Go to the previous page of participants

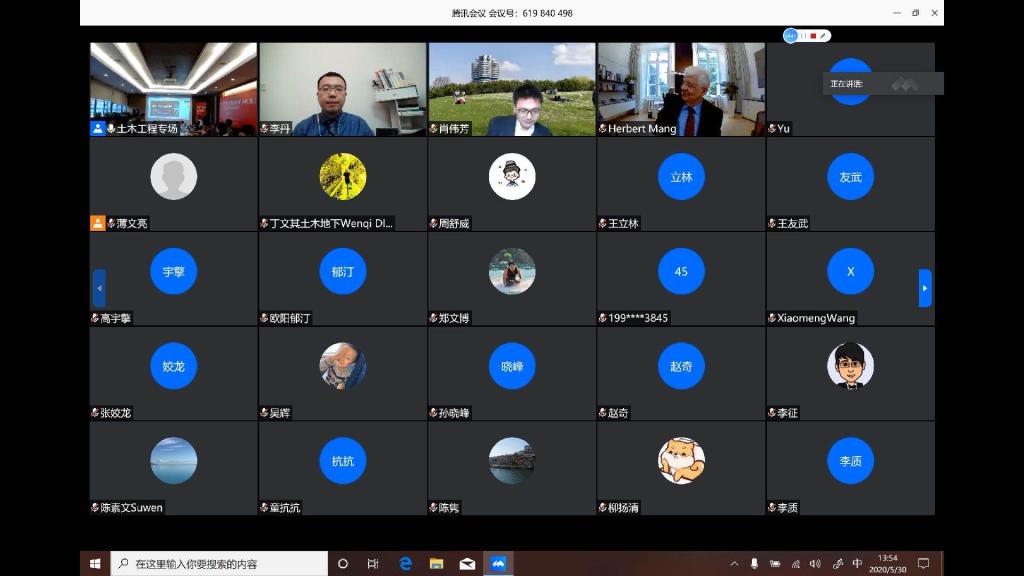[x=99, y=288]
